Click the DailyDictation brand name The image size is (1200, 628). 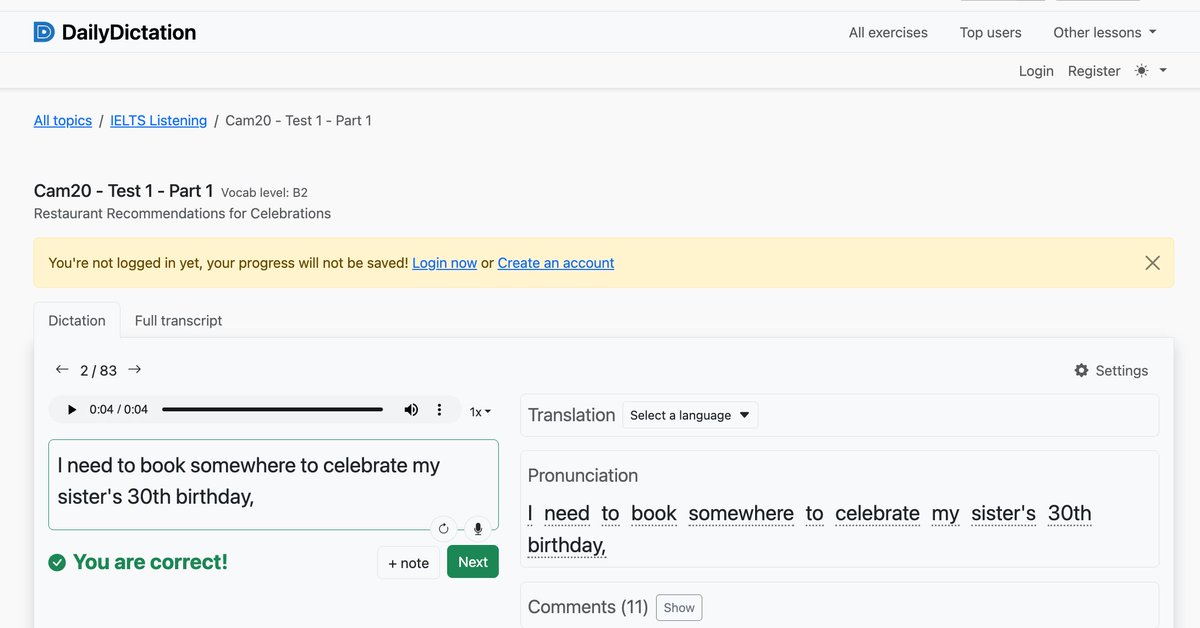pos(129,32)
